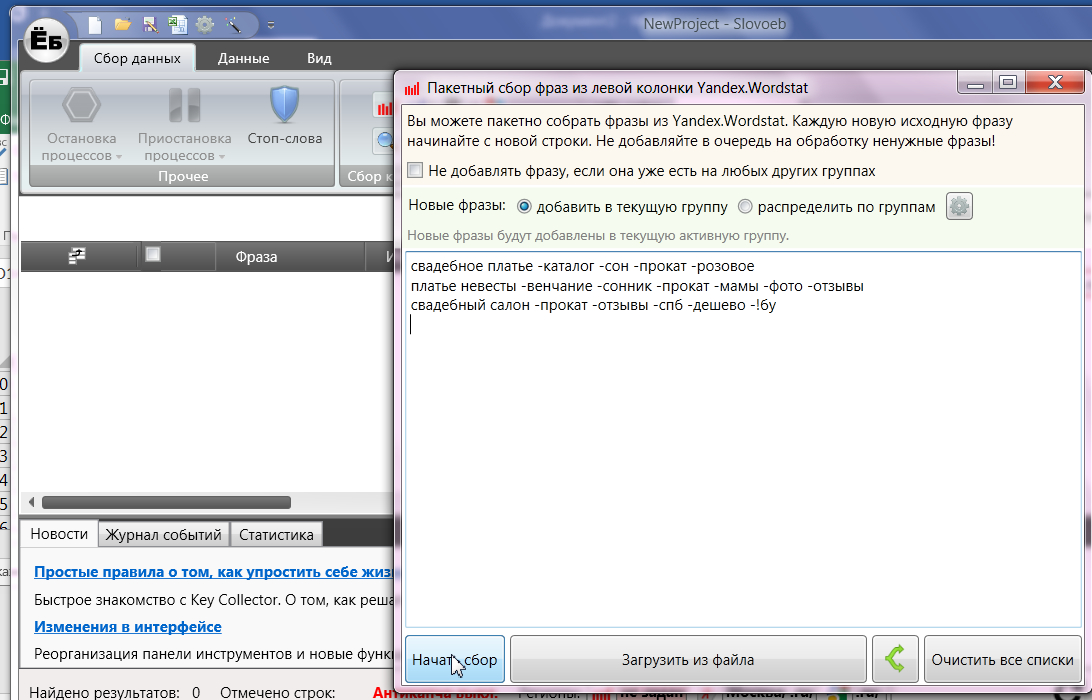1092x700 pixels.
Task: Expand the Приостановка процессов dropdown arrow
Action: (222, 157)
